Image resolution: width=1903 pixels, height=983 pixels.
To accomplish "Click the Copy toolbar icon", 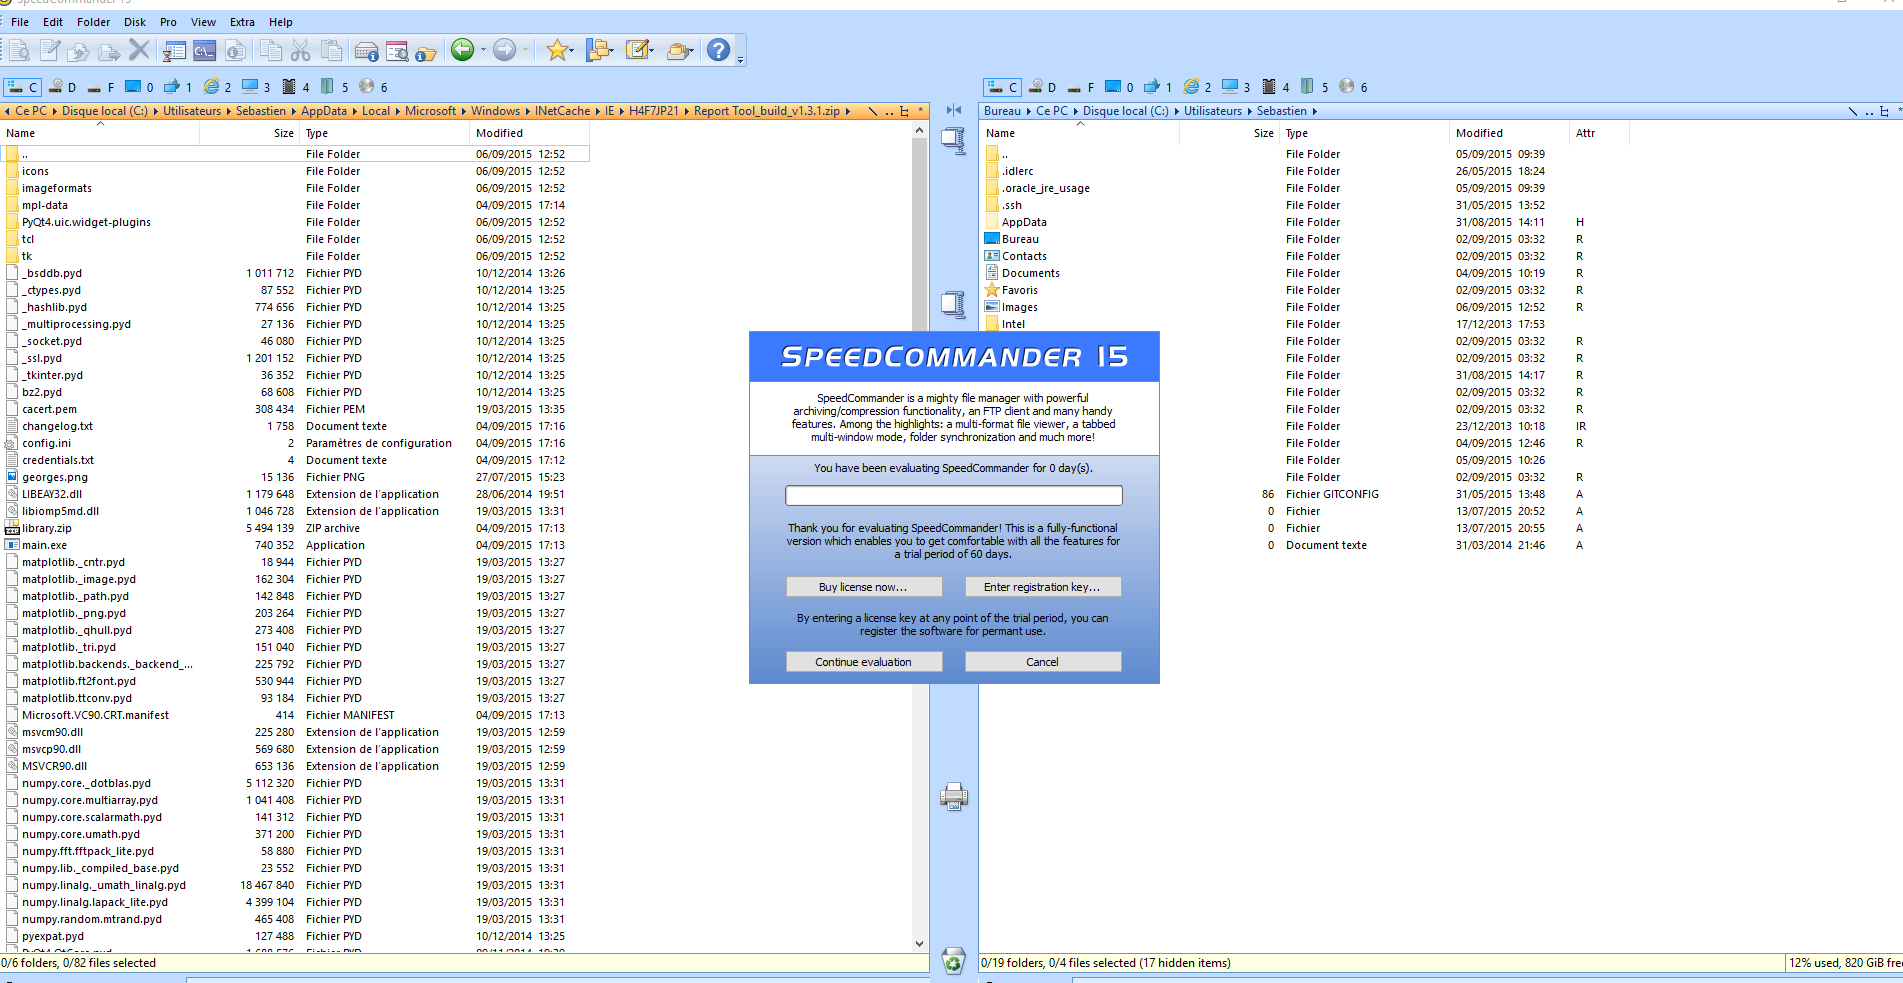I will click(270, 50).
